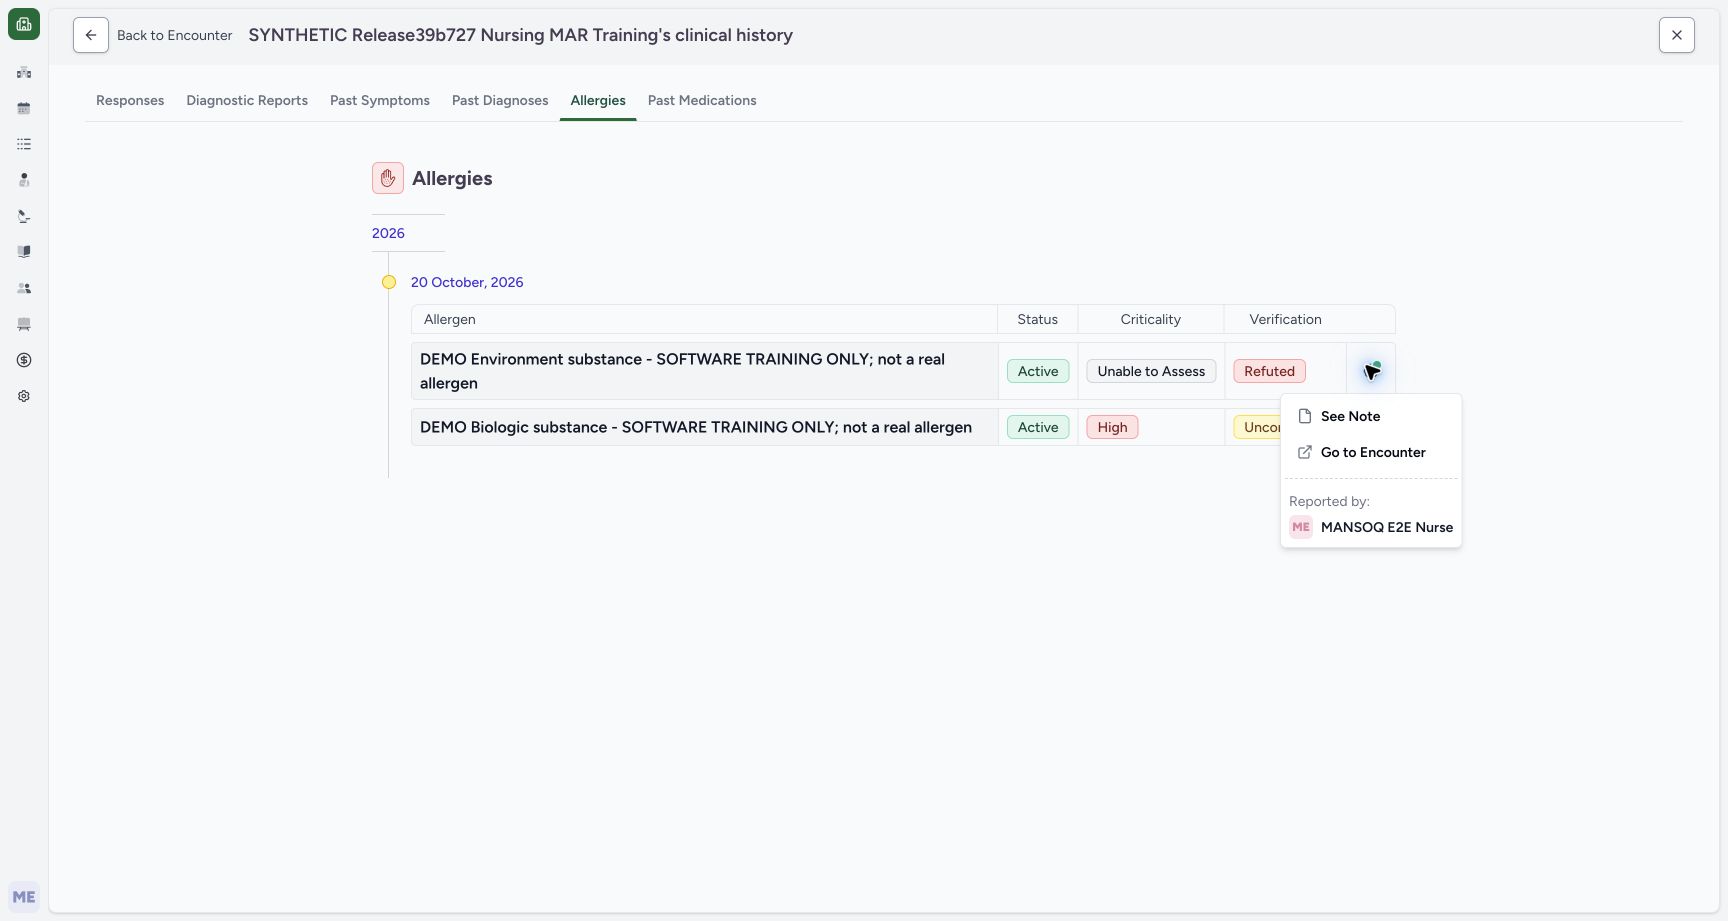
Task: Click the Back to Encounter label
Action: [x=175, y=35]
